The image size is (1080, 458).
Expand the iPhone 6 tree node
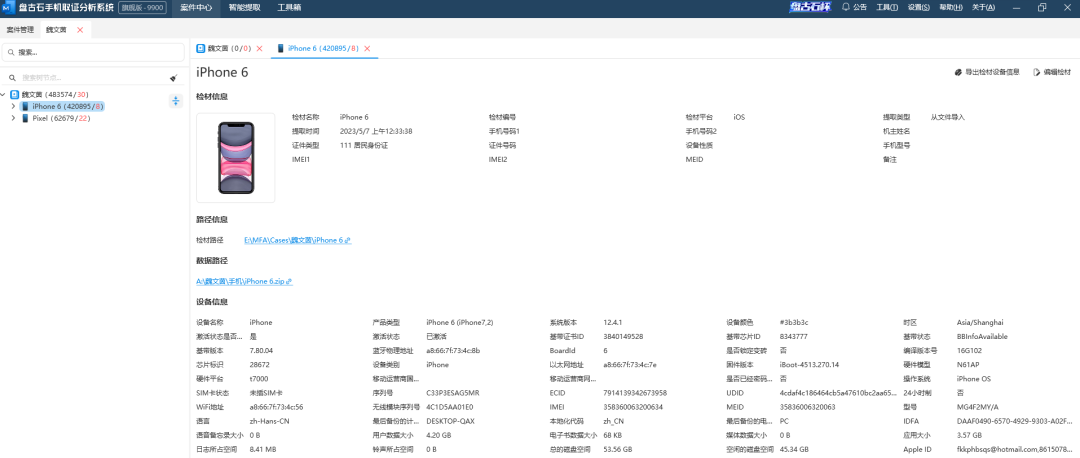[x=13, y=106]
